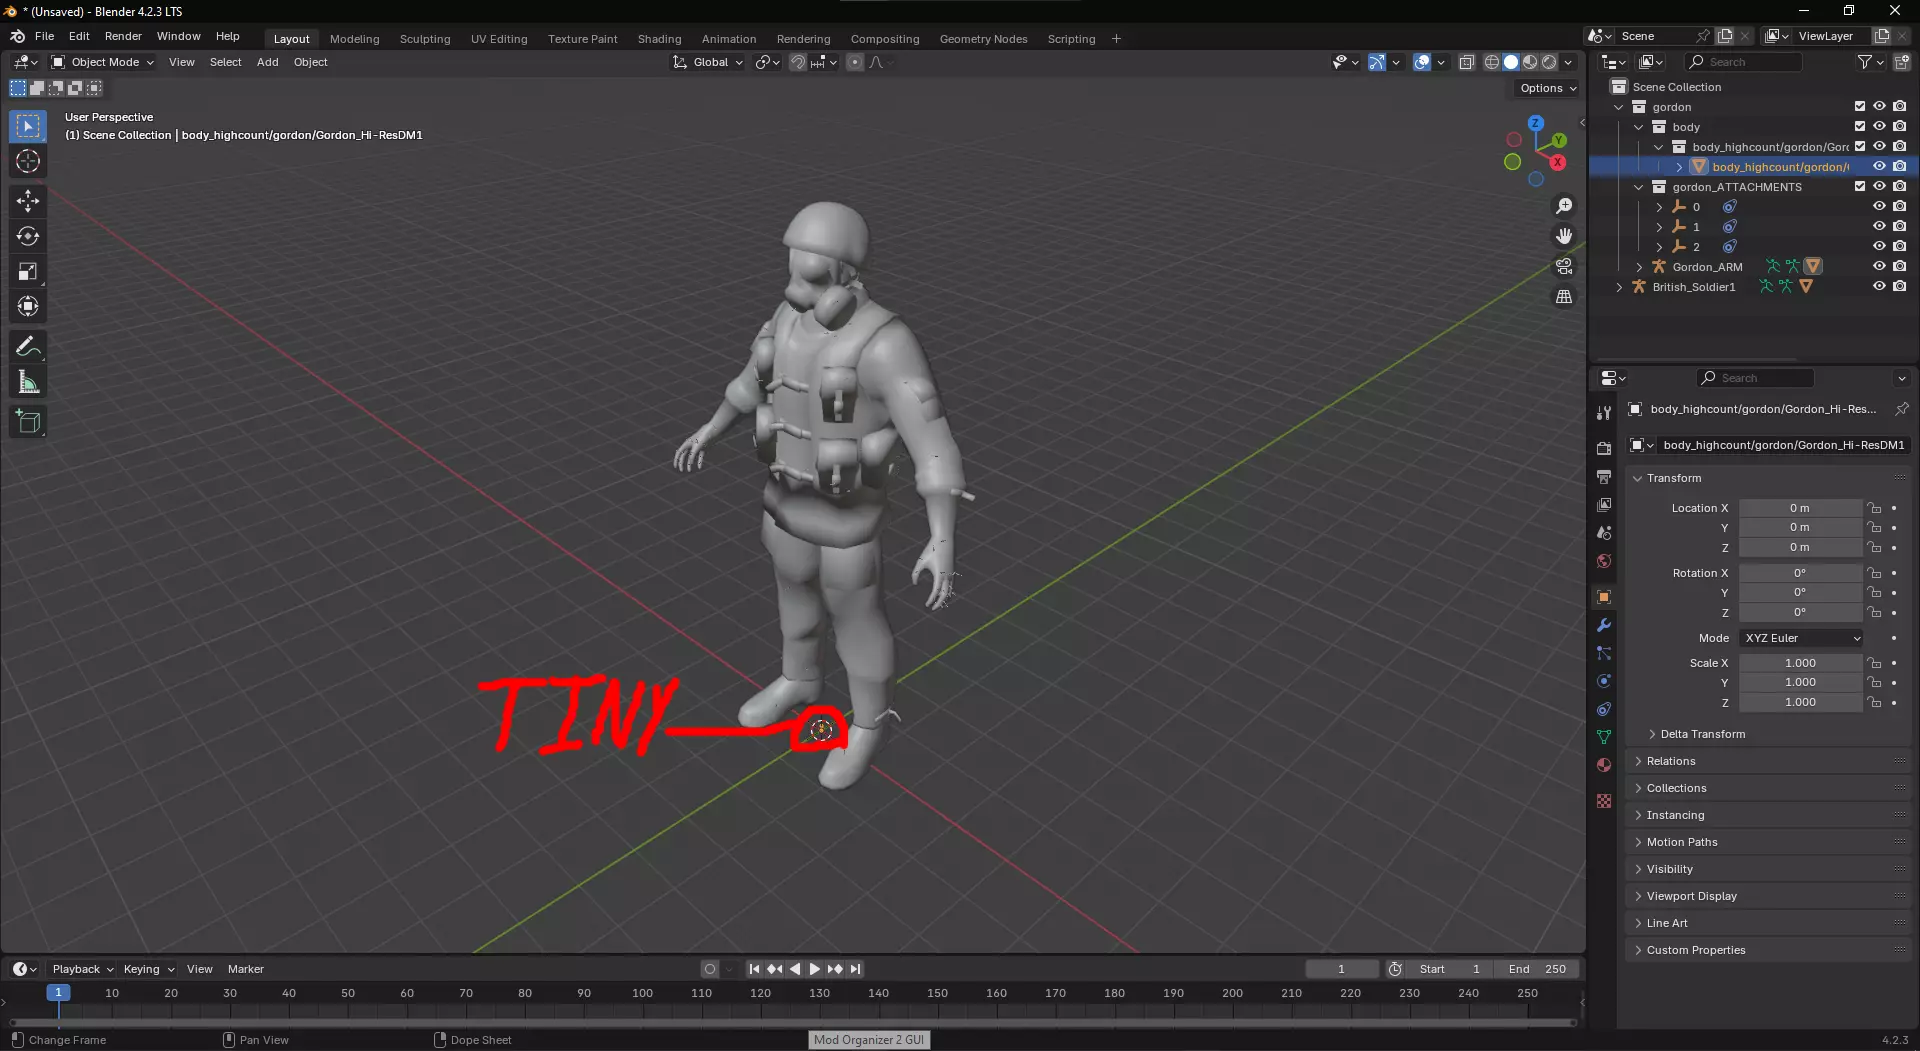1920x1051 pixels.
Task: Uncheck gordon_ATTACHMENTS collection exclude checkbox
Action: click(x=1860, y=186)
